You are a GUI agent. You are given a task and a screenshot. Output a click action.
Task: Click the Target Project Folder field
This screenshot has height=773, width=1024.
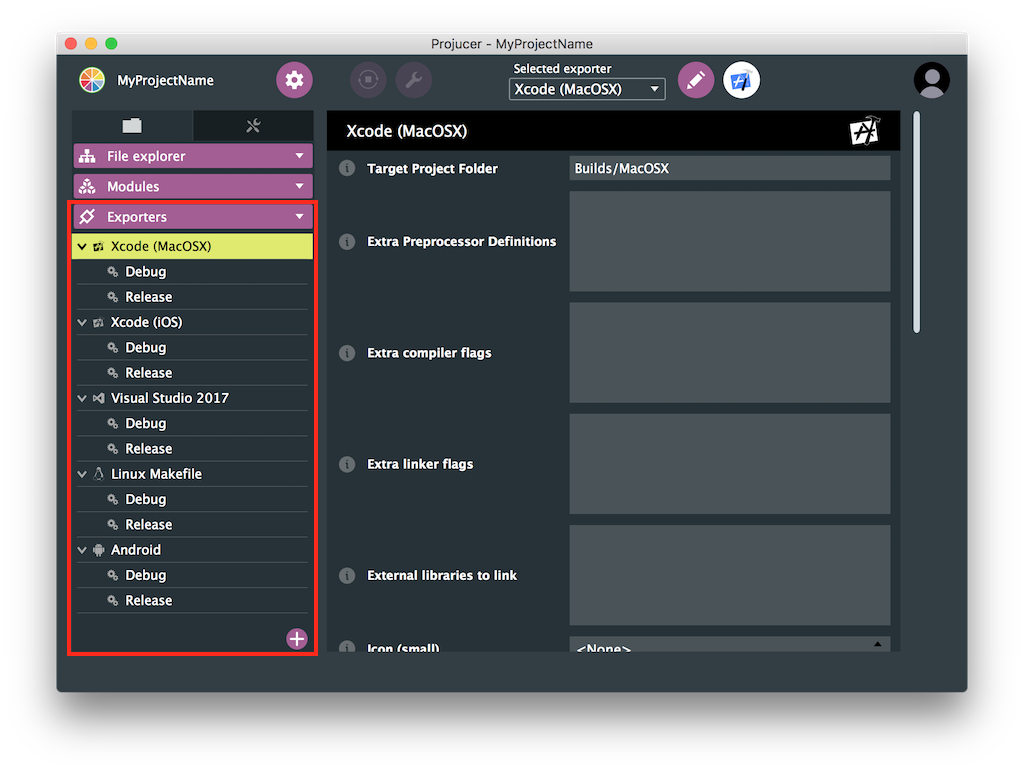point(729,168)
